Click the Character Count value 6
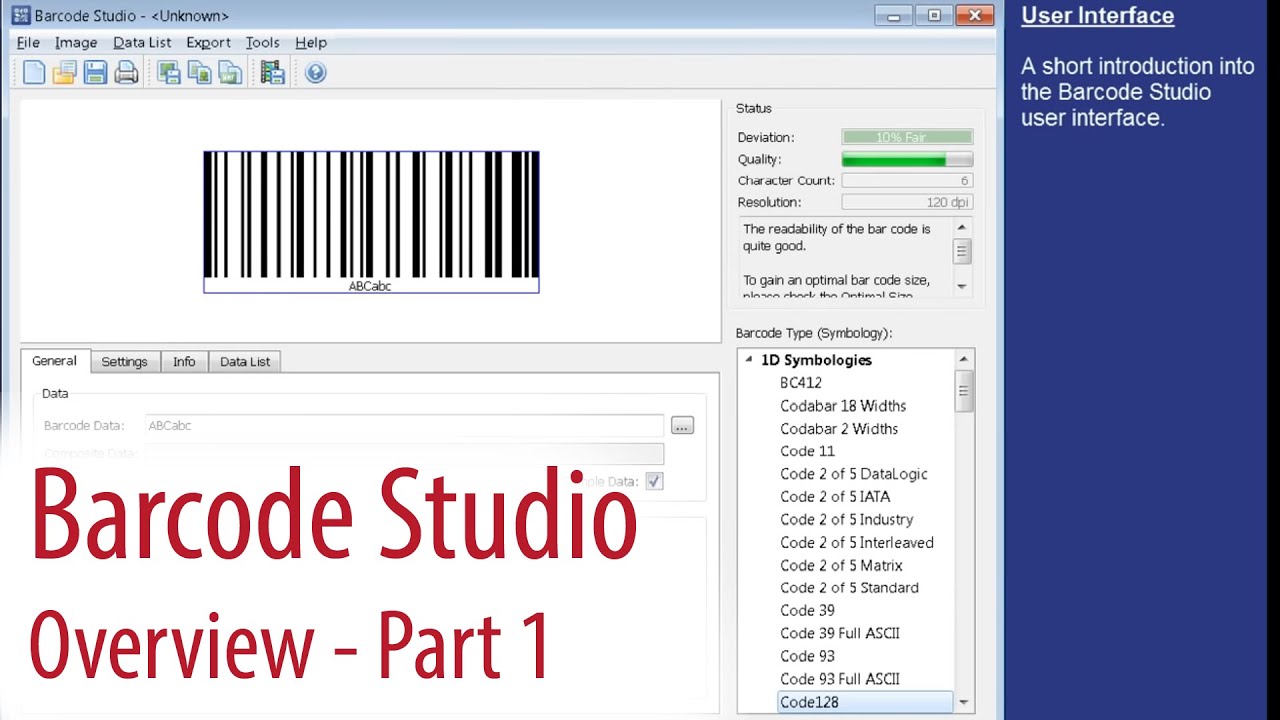 click(907, 181)
